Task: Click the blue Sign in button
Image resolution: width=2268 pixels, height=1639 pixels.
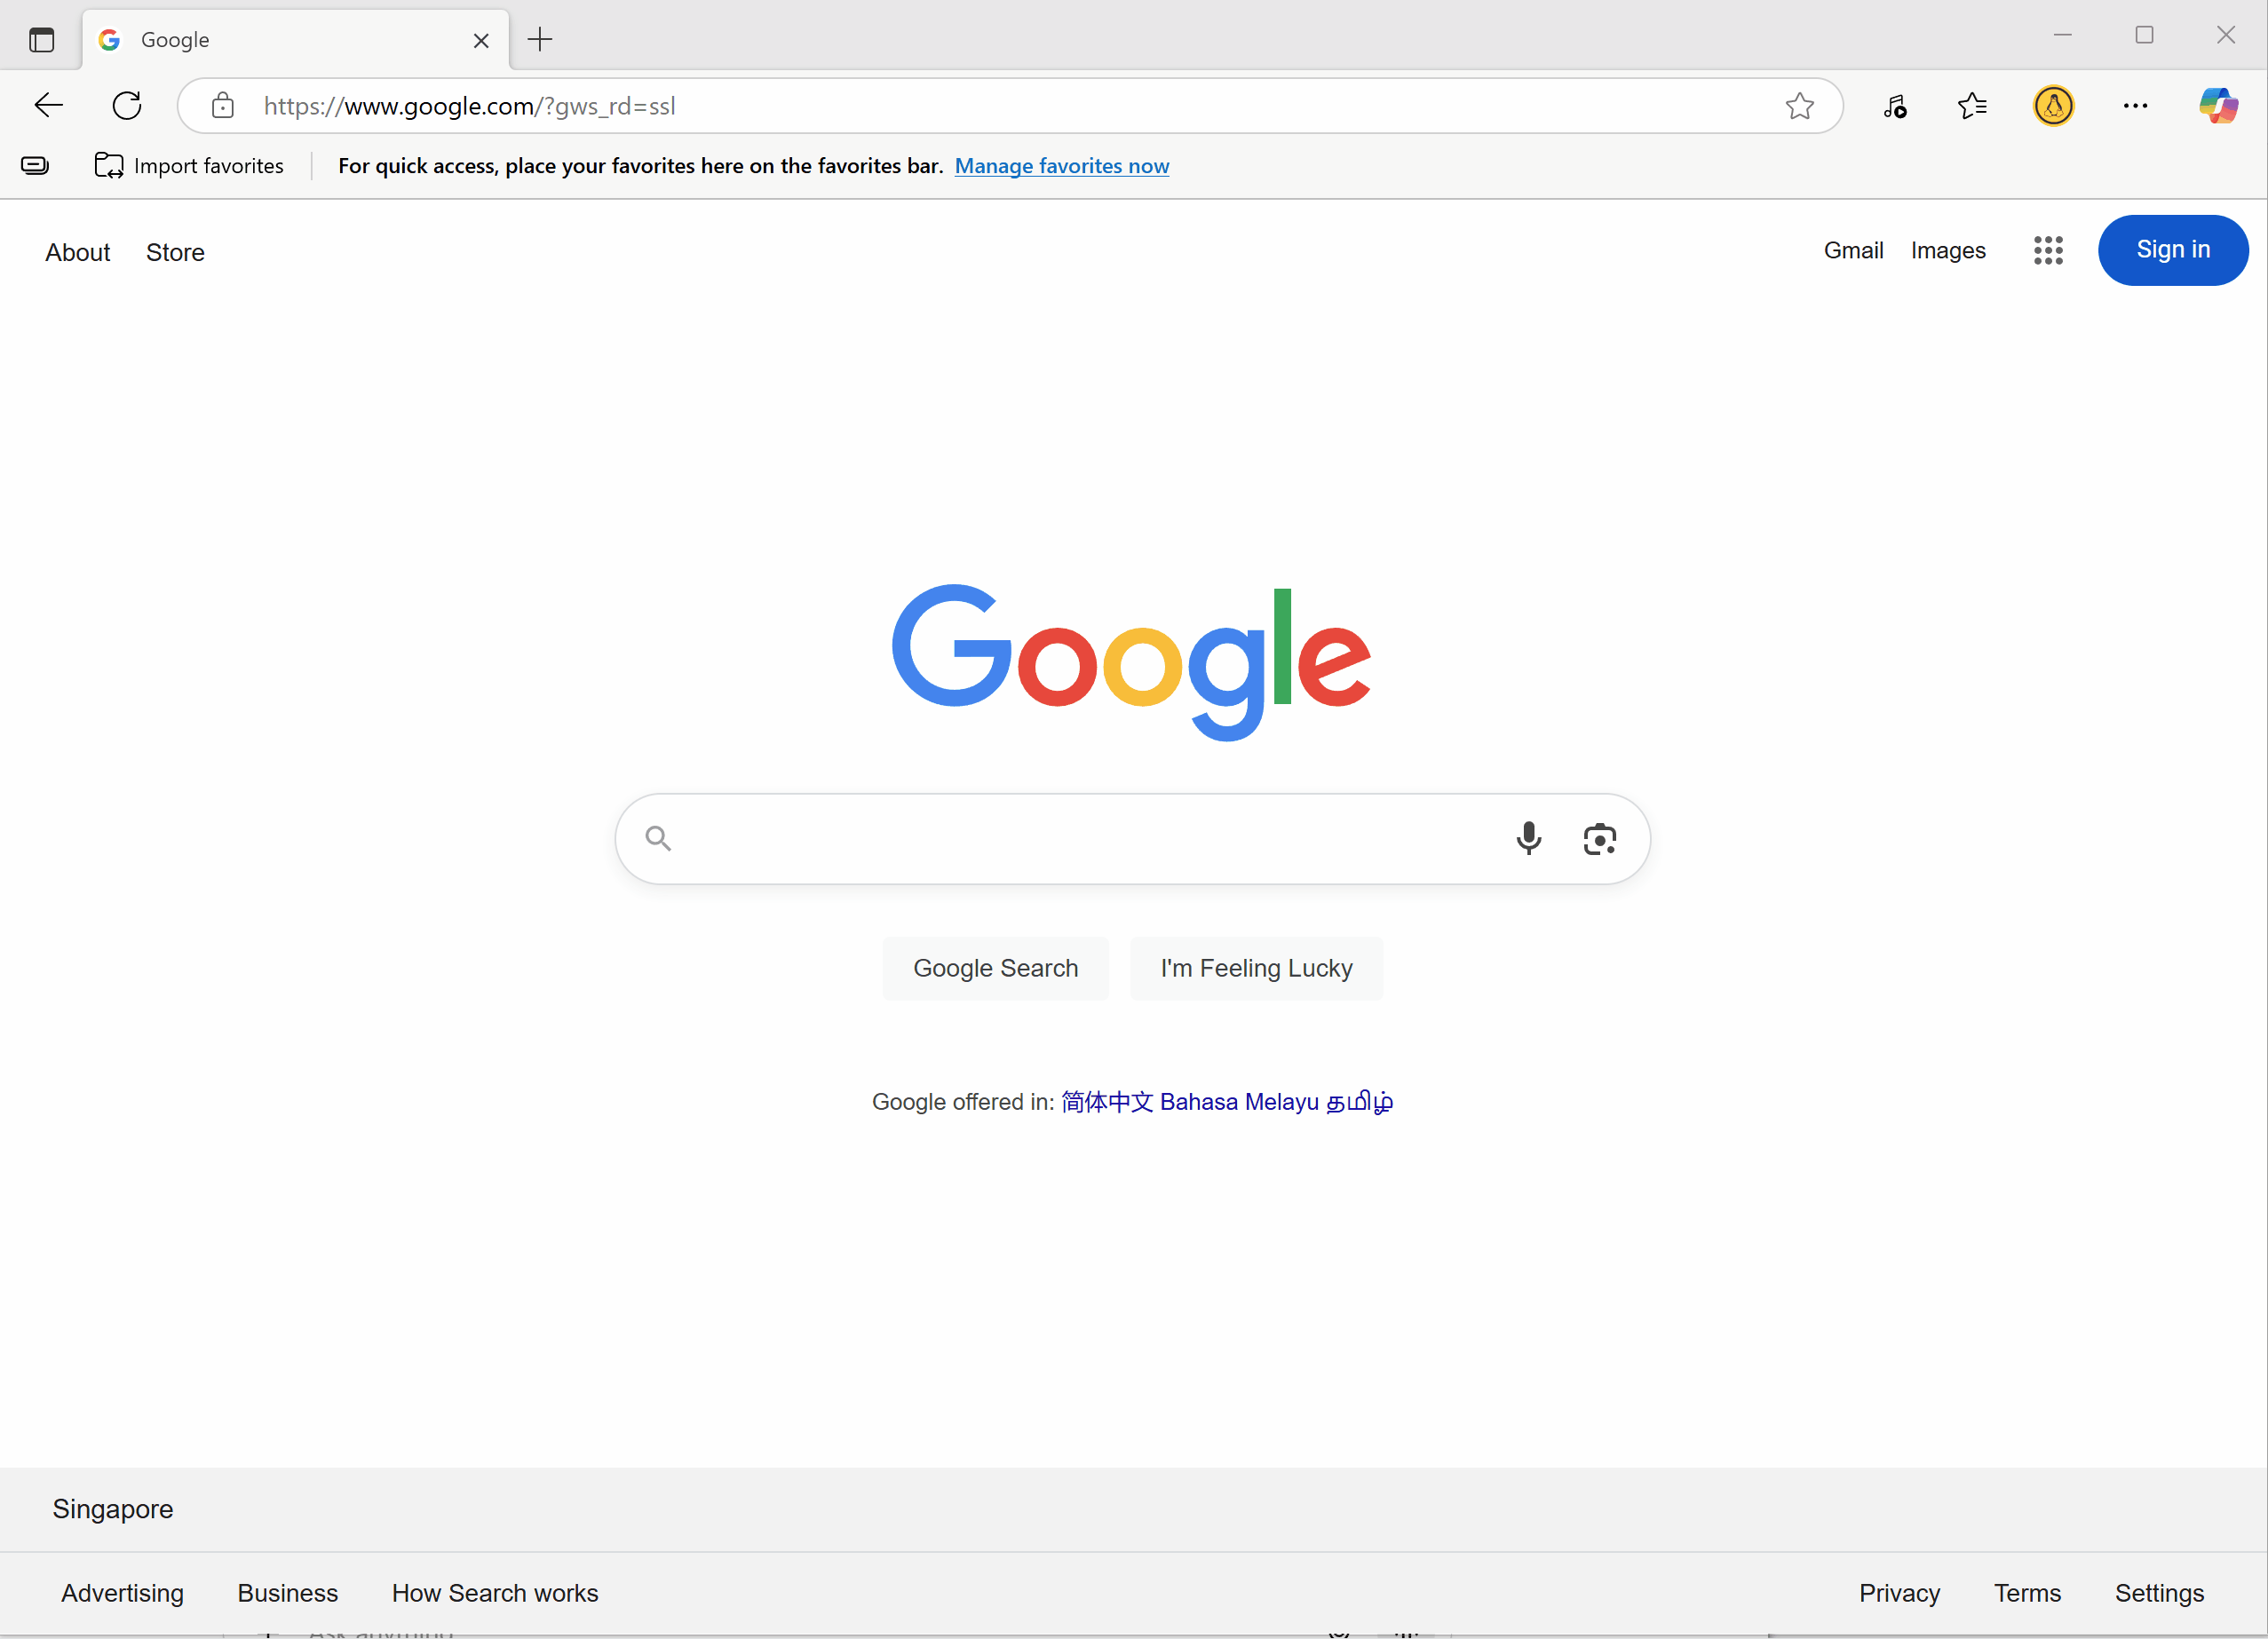Action: tap(2172, 250)
